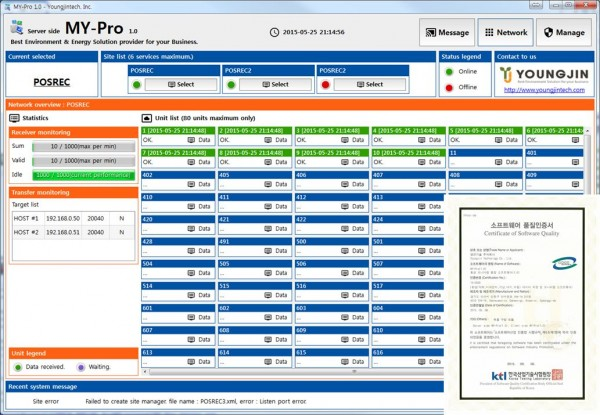Screen dimensions: 600x415
Task: Click unit 609 header
Action: pos(331,330)
